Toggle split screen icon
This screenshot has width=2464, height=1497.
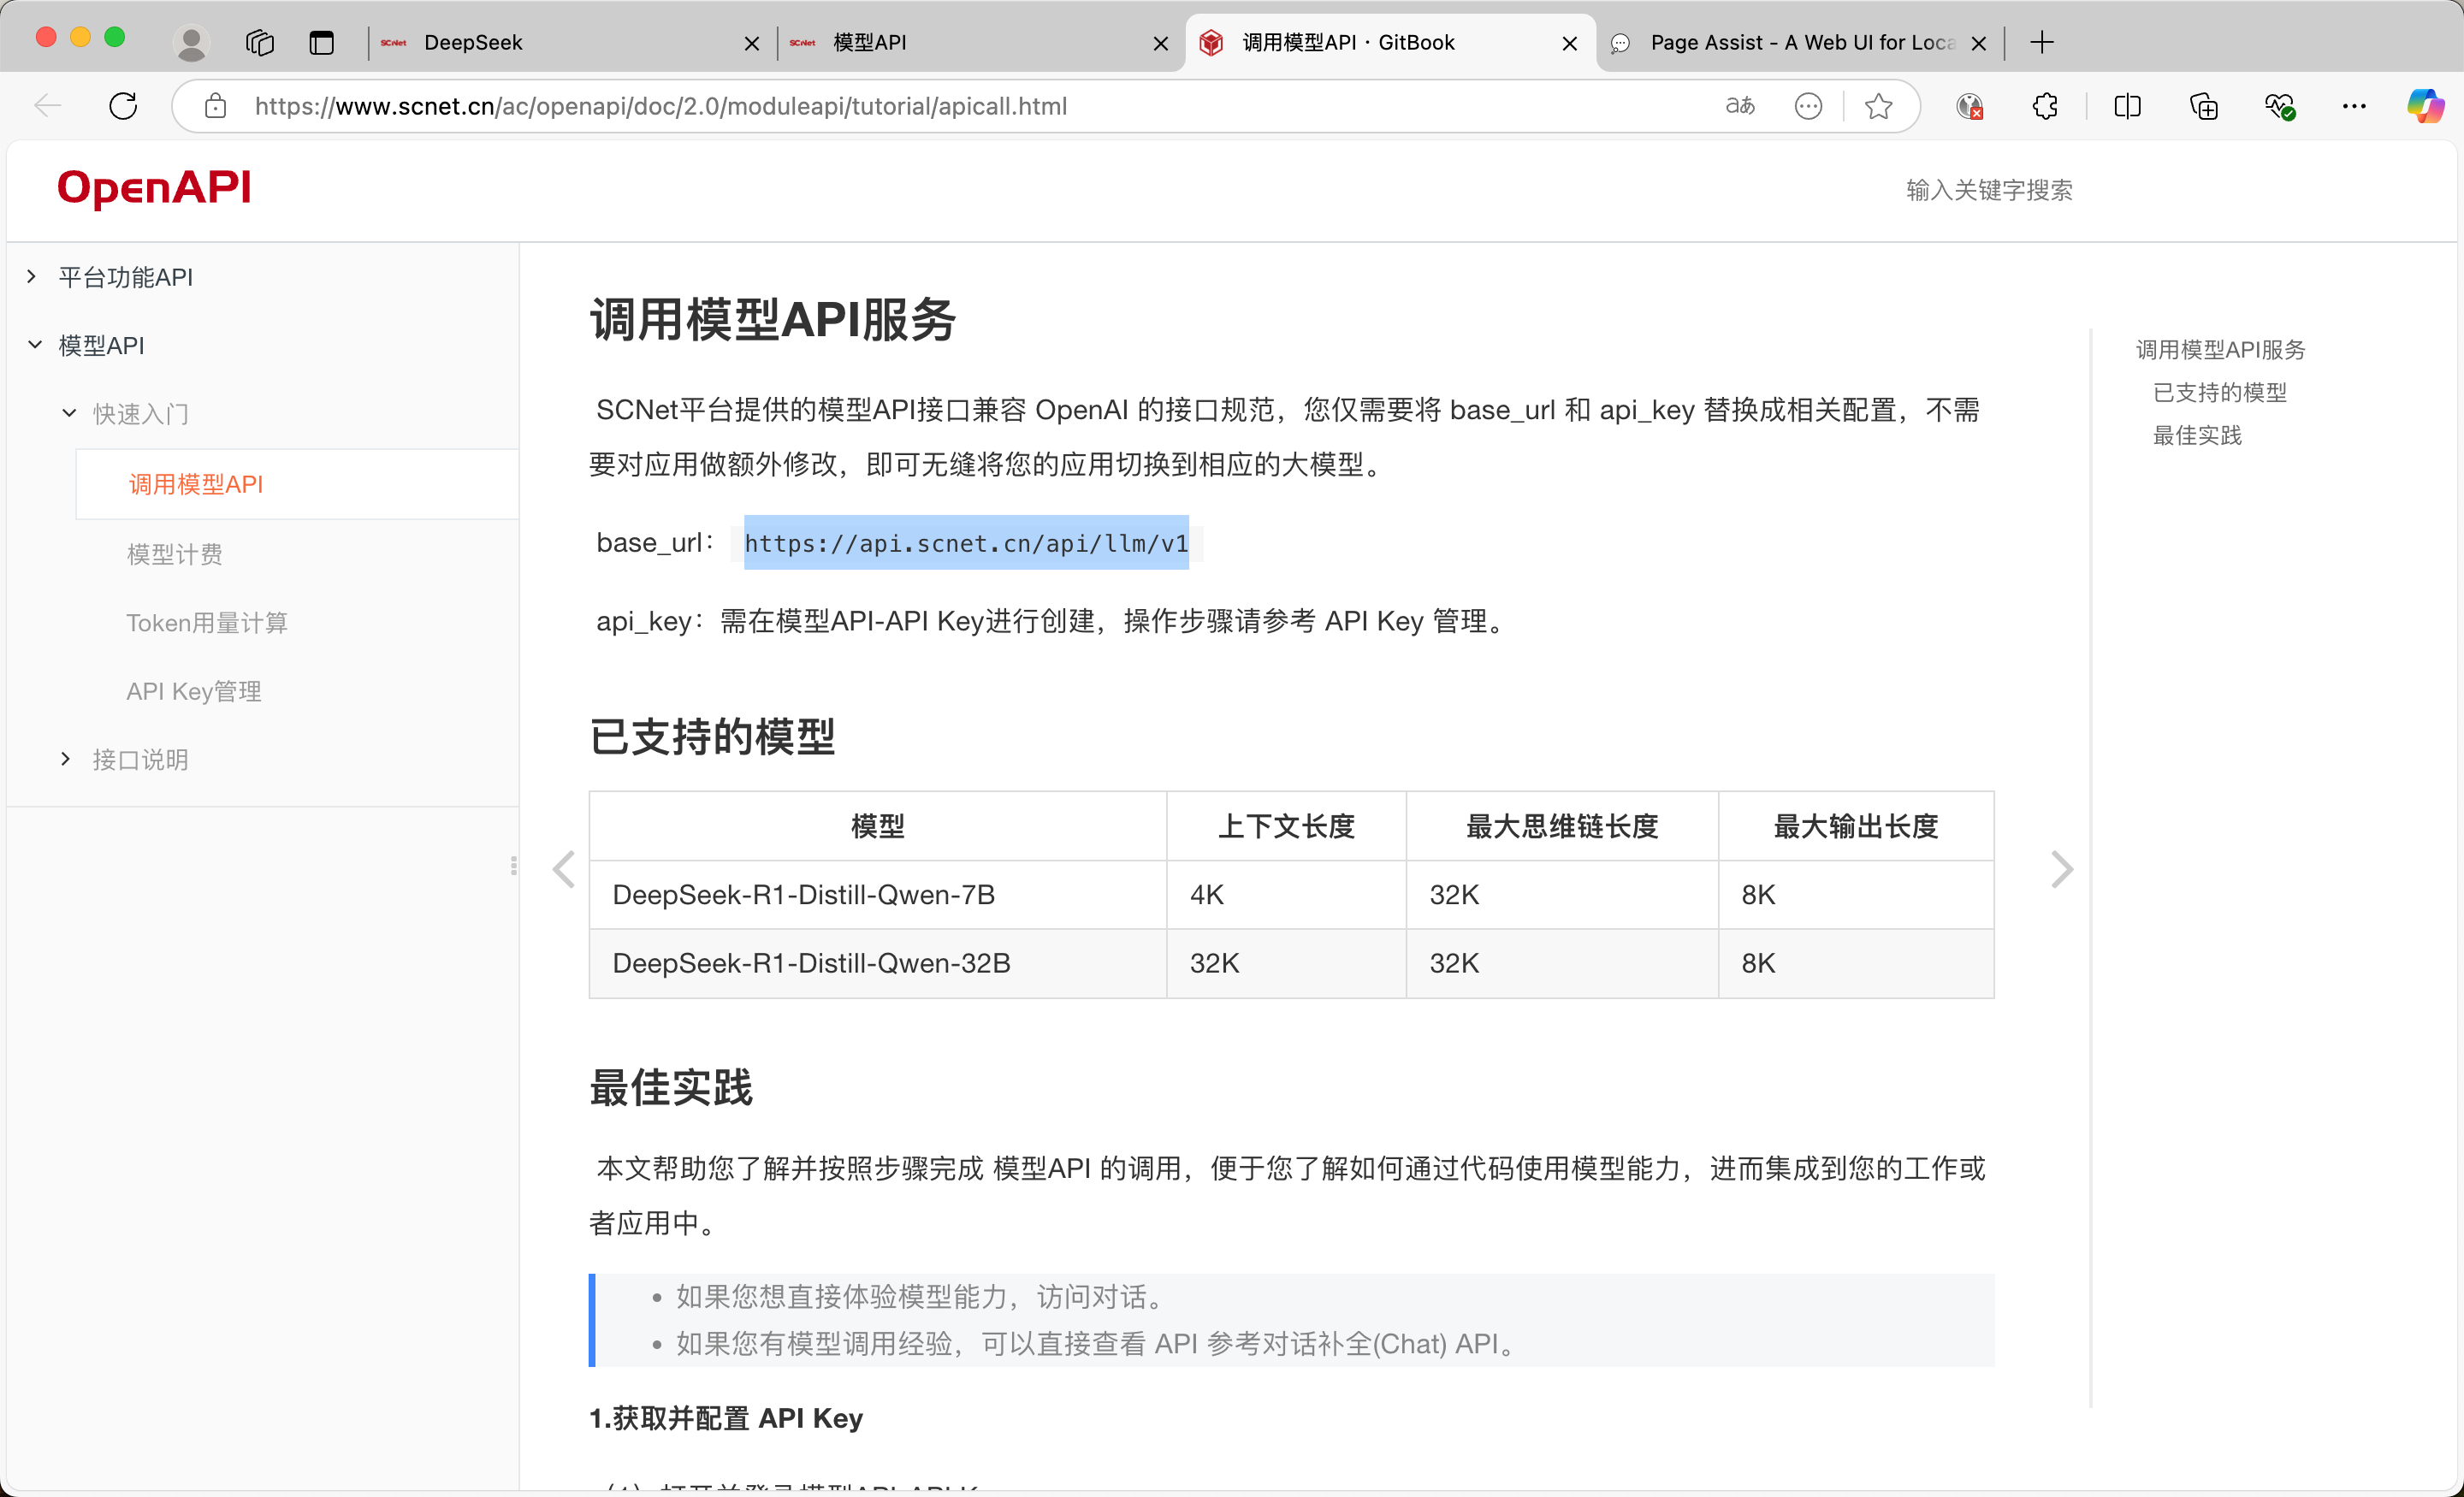pos(2127,106)
